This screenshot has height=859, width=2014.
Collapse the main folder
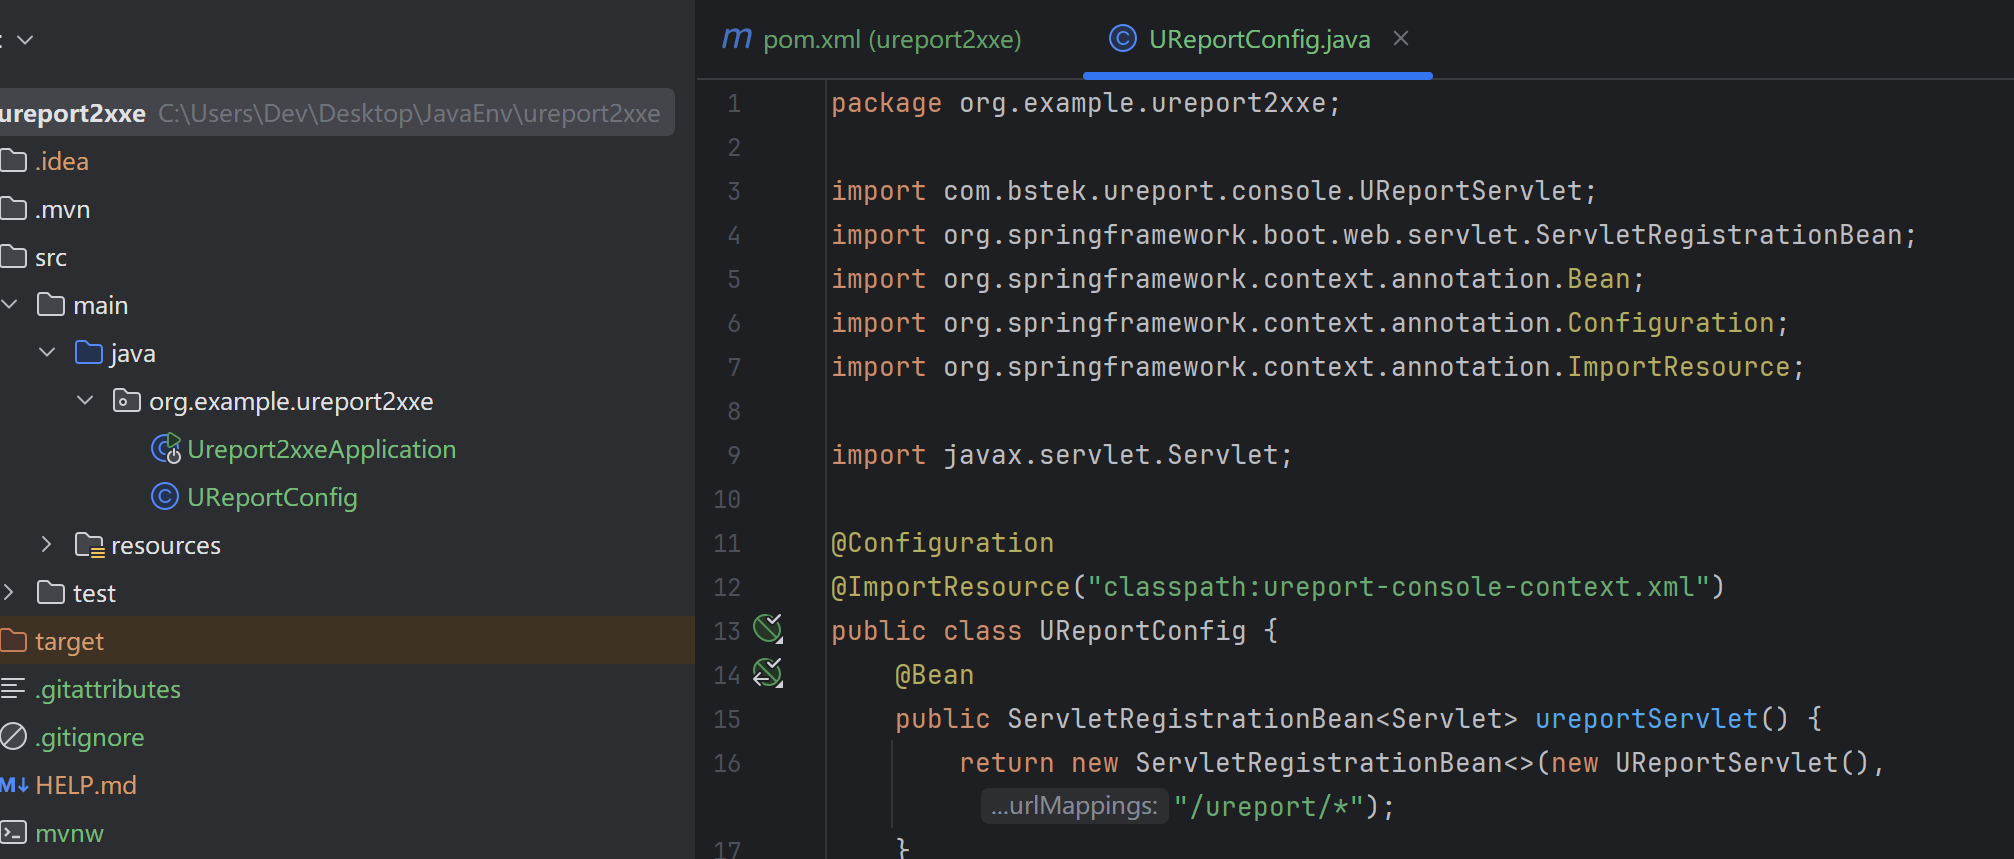click(10, 304)
